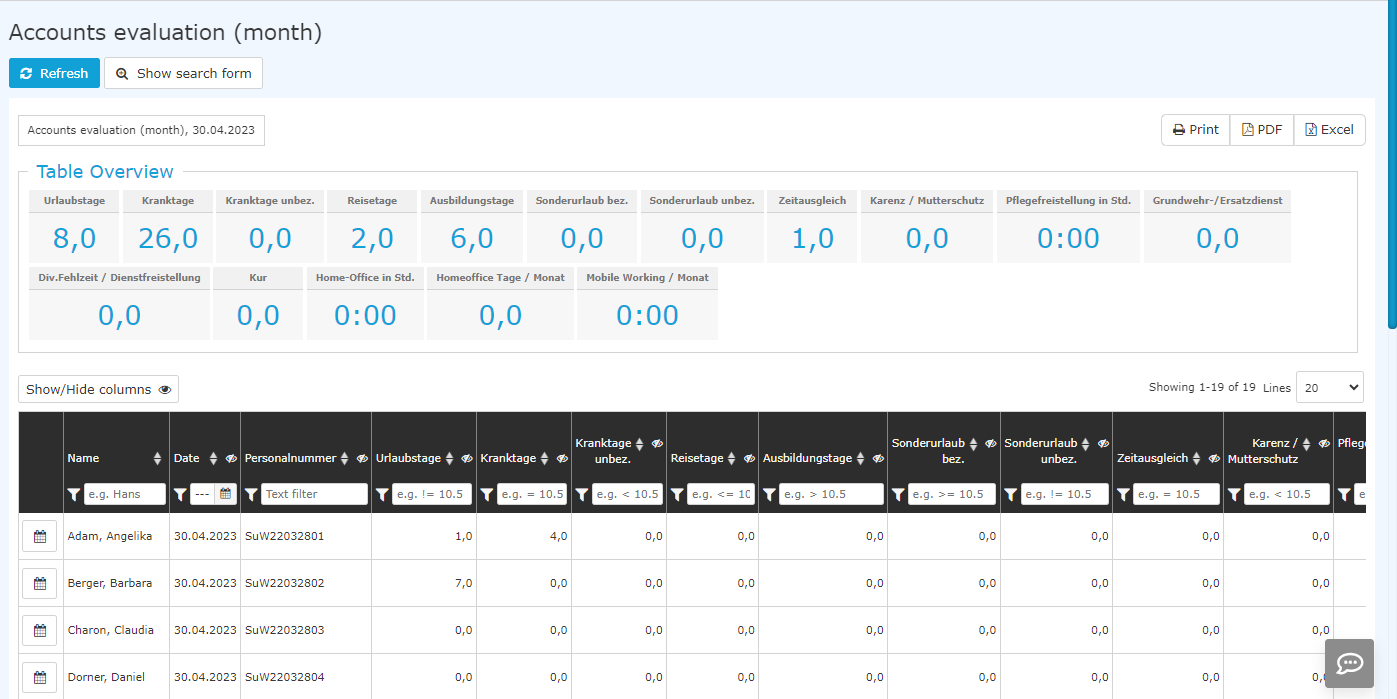Click the vertical page scrollbar

point(1392,165)
